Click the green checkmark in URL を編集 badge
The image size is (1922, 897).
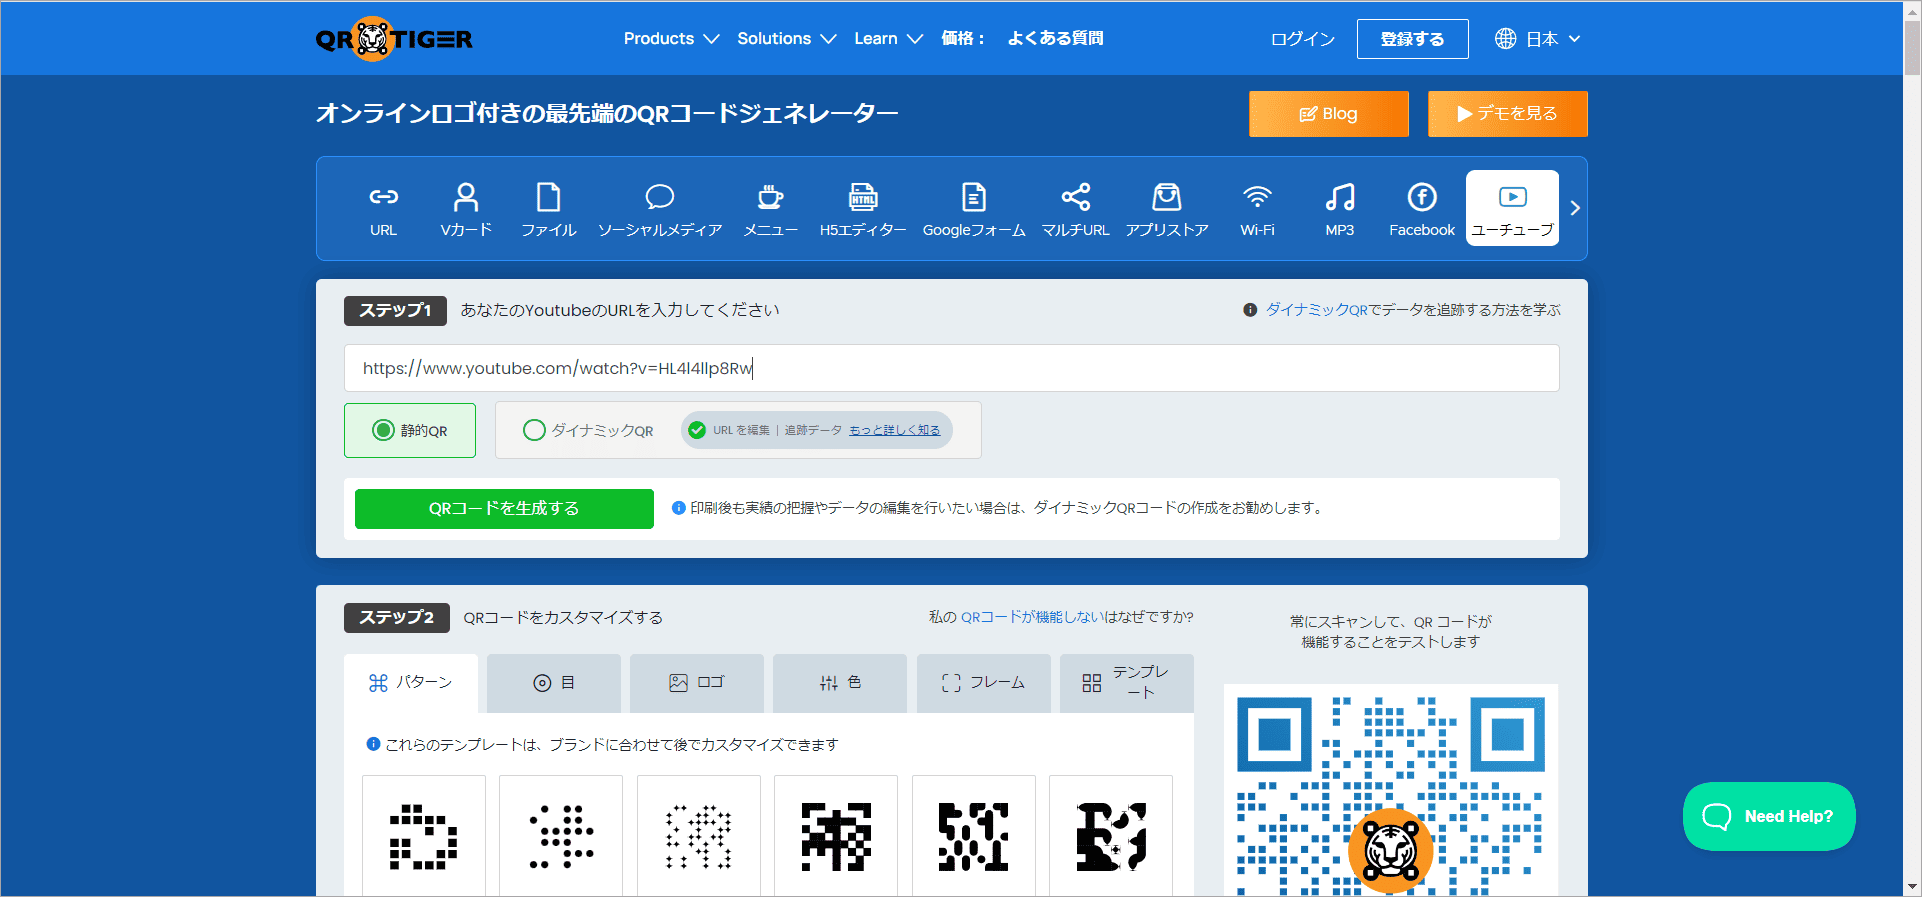pos(697,430)
